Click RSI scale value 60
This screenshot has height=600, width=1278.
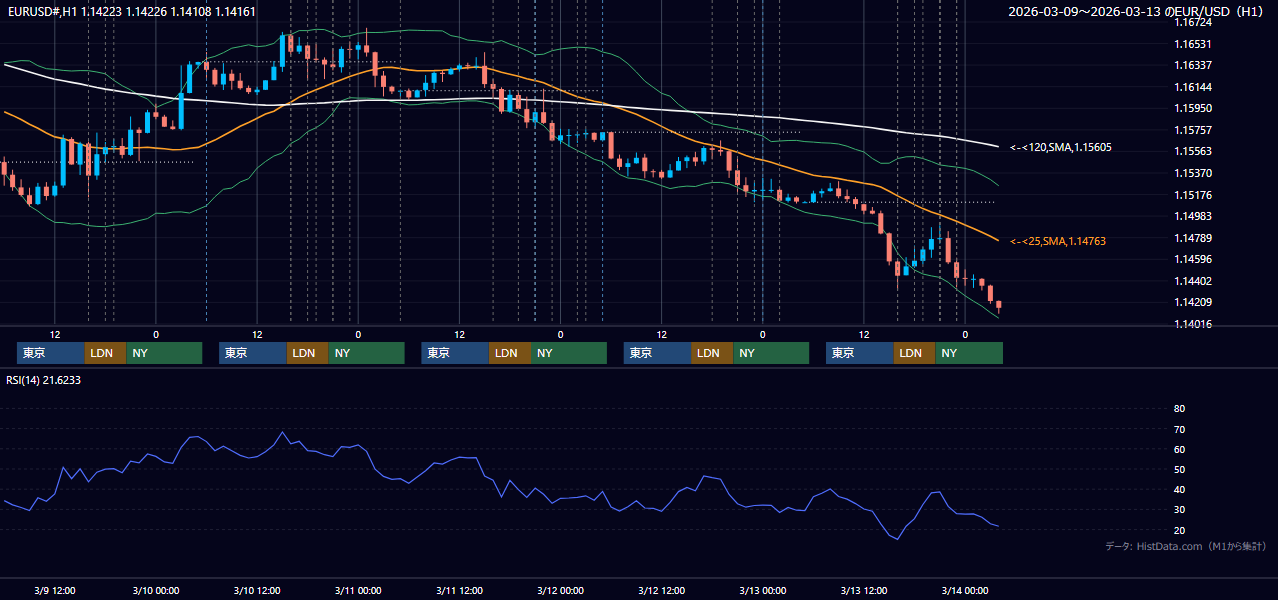(1179, 449)
